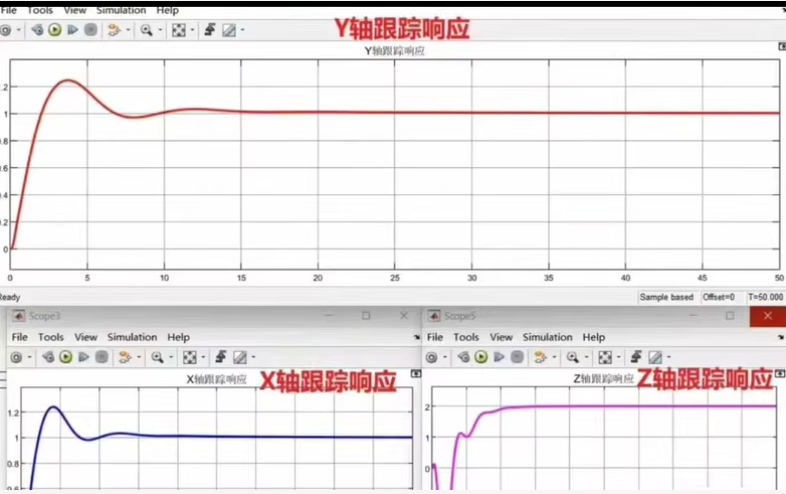Run simulation from Scope5 toolbar
Screen dimensions: 786x494
point(481,357)
